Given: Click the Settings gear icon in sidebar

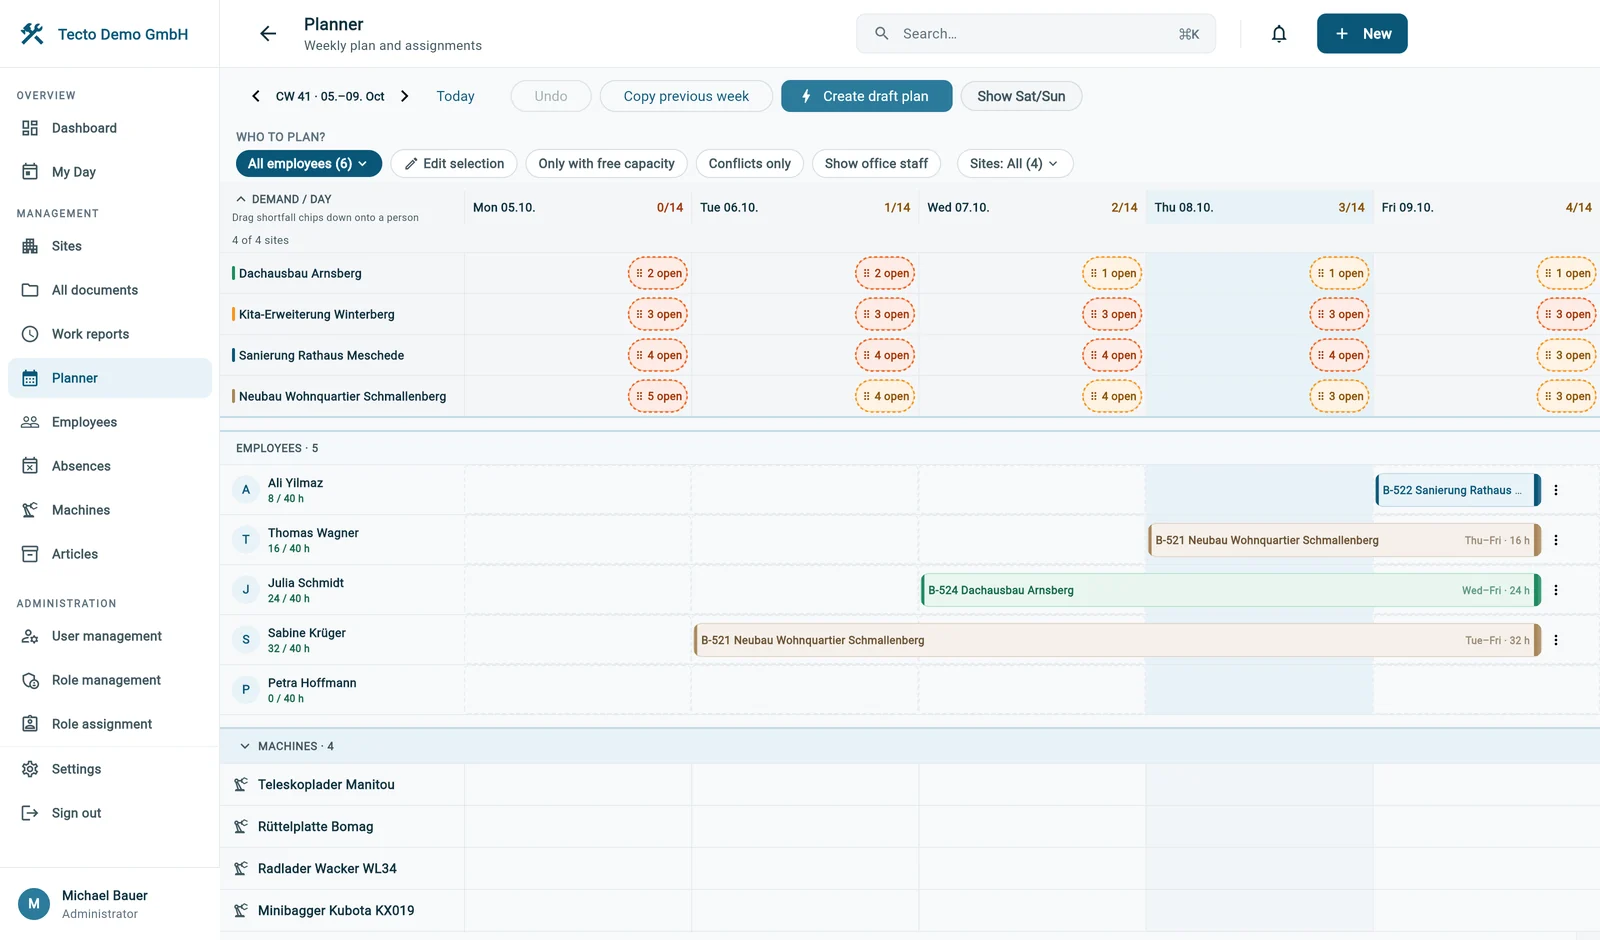Looking at the screenshot, I should coord(30,769).
